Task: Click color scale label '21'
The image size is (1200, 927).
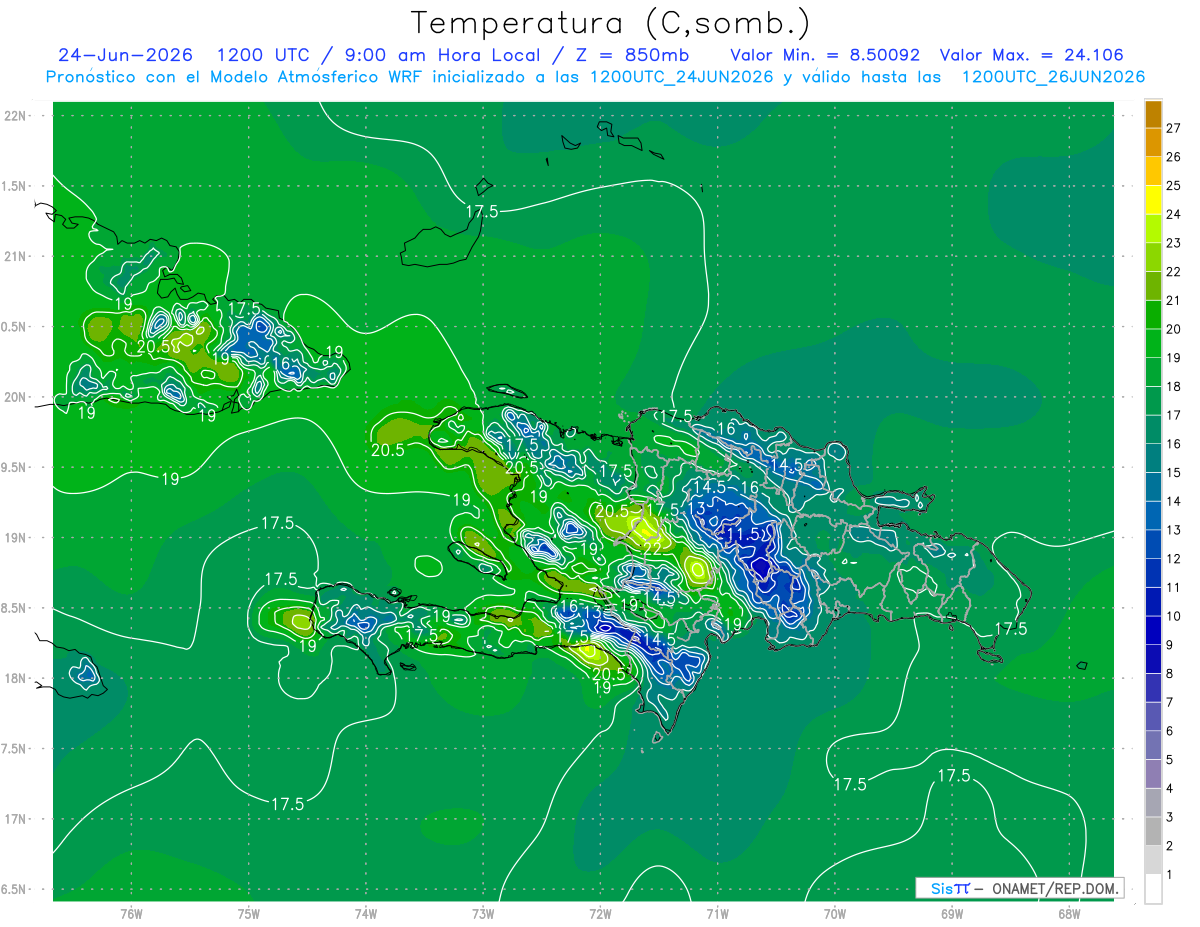Action: coord(1173,301)
